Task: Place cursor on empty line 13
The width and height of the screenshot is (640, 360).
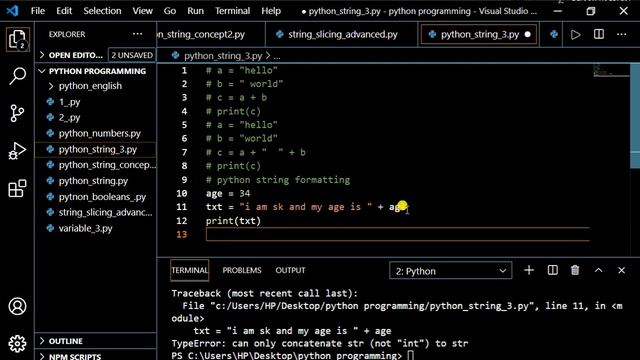Action: click(398, 234)
